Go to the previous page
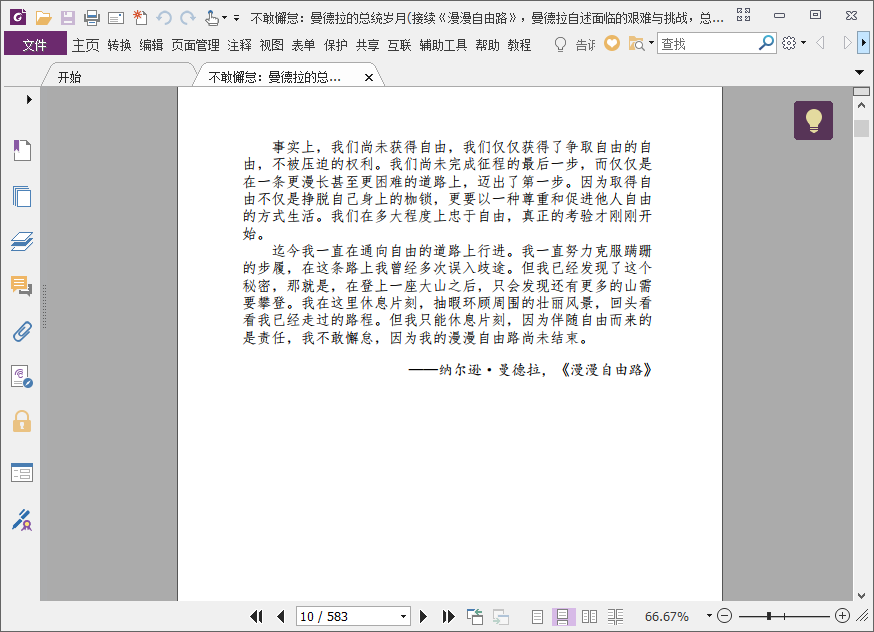874x632 pixels. [x=281, y=616]
